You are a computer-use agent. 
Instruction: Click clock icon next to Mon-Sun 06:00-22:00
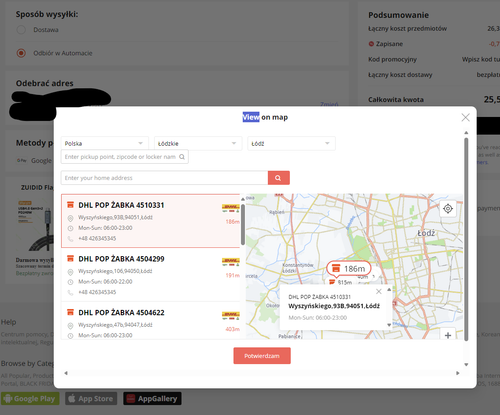tap(70, 282)
